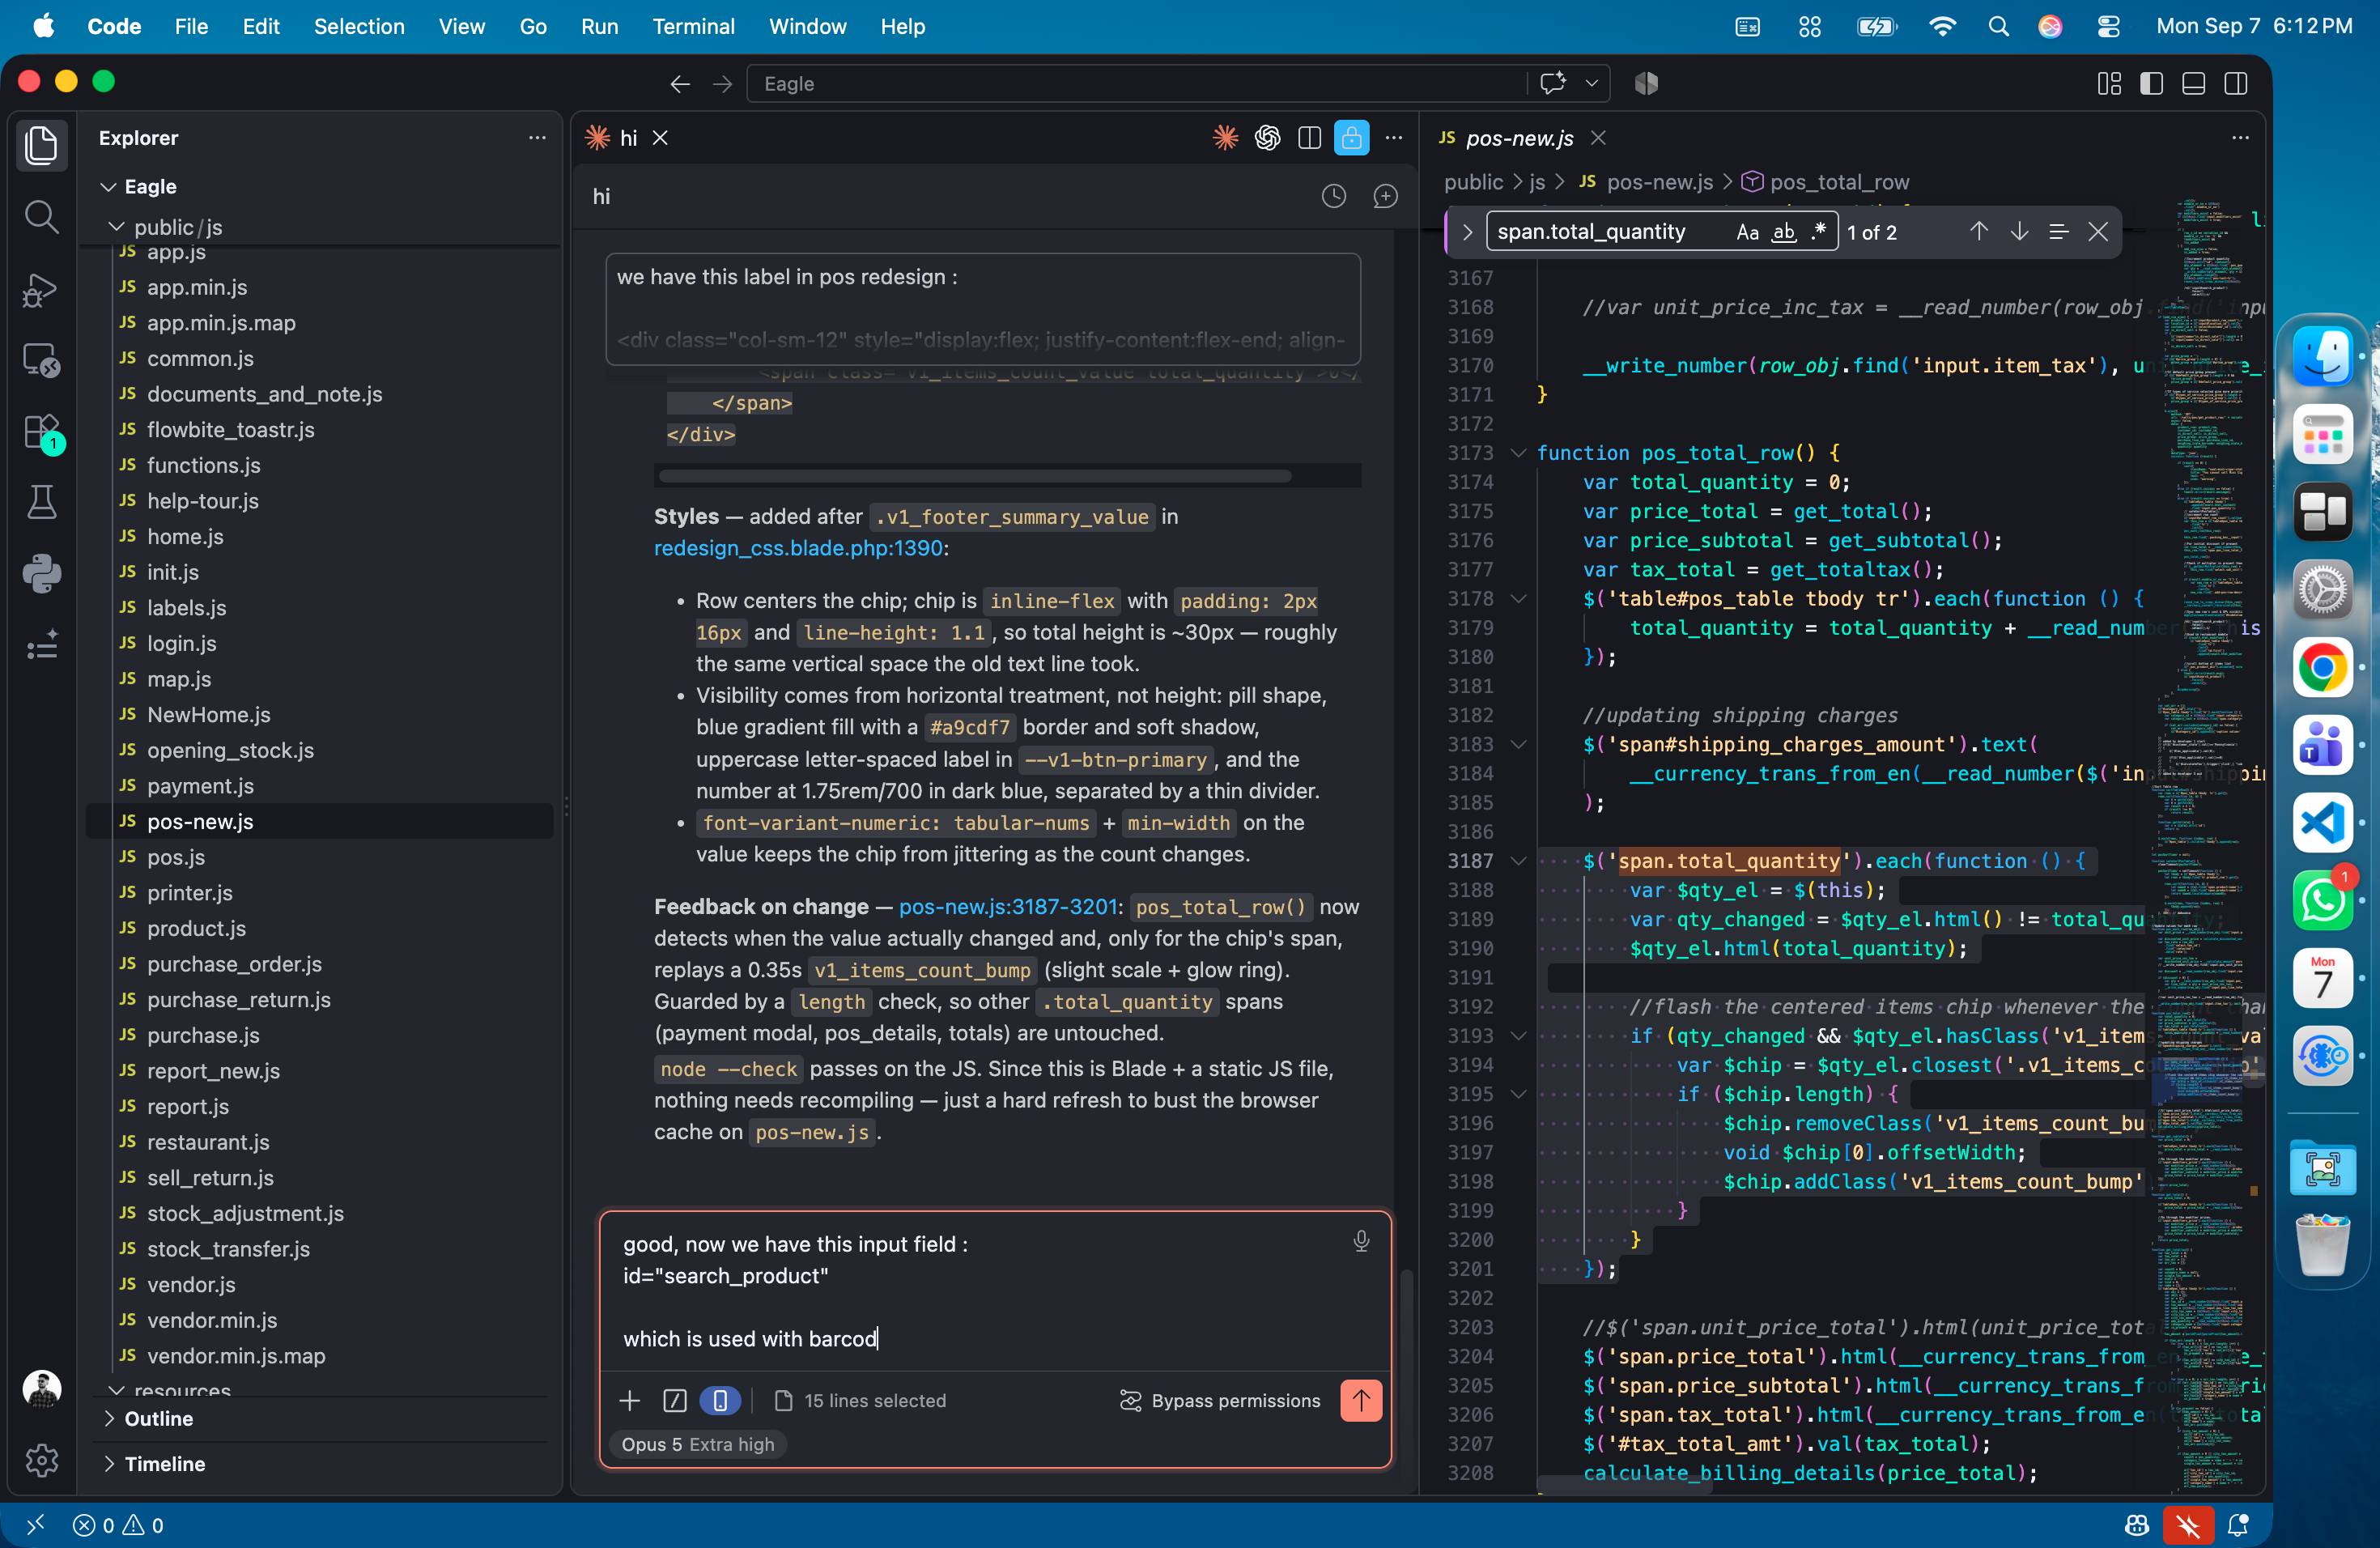
Task: Send the chat message with arrow button
Action: coord(1360,1400)
